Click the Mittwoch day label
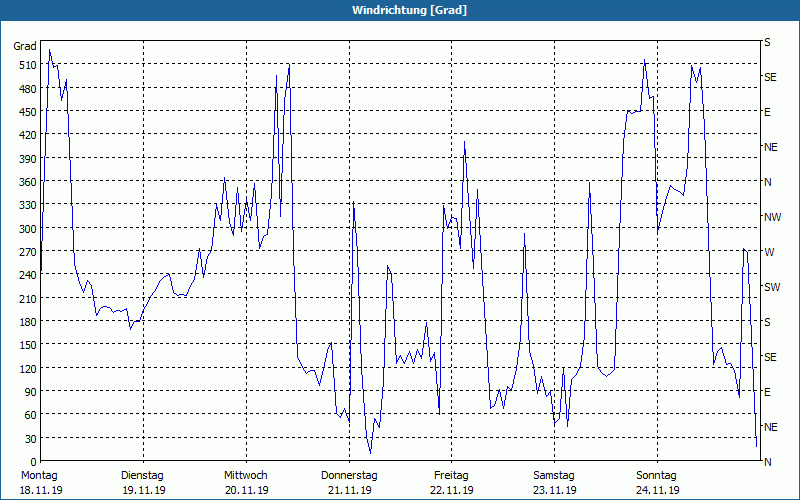This screenshot has width=800, height=500. click(246, 476)
